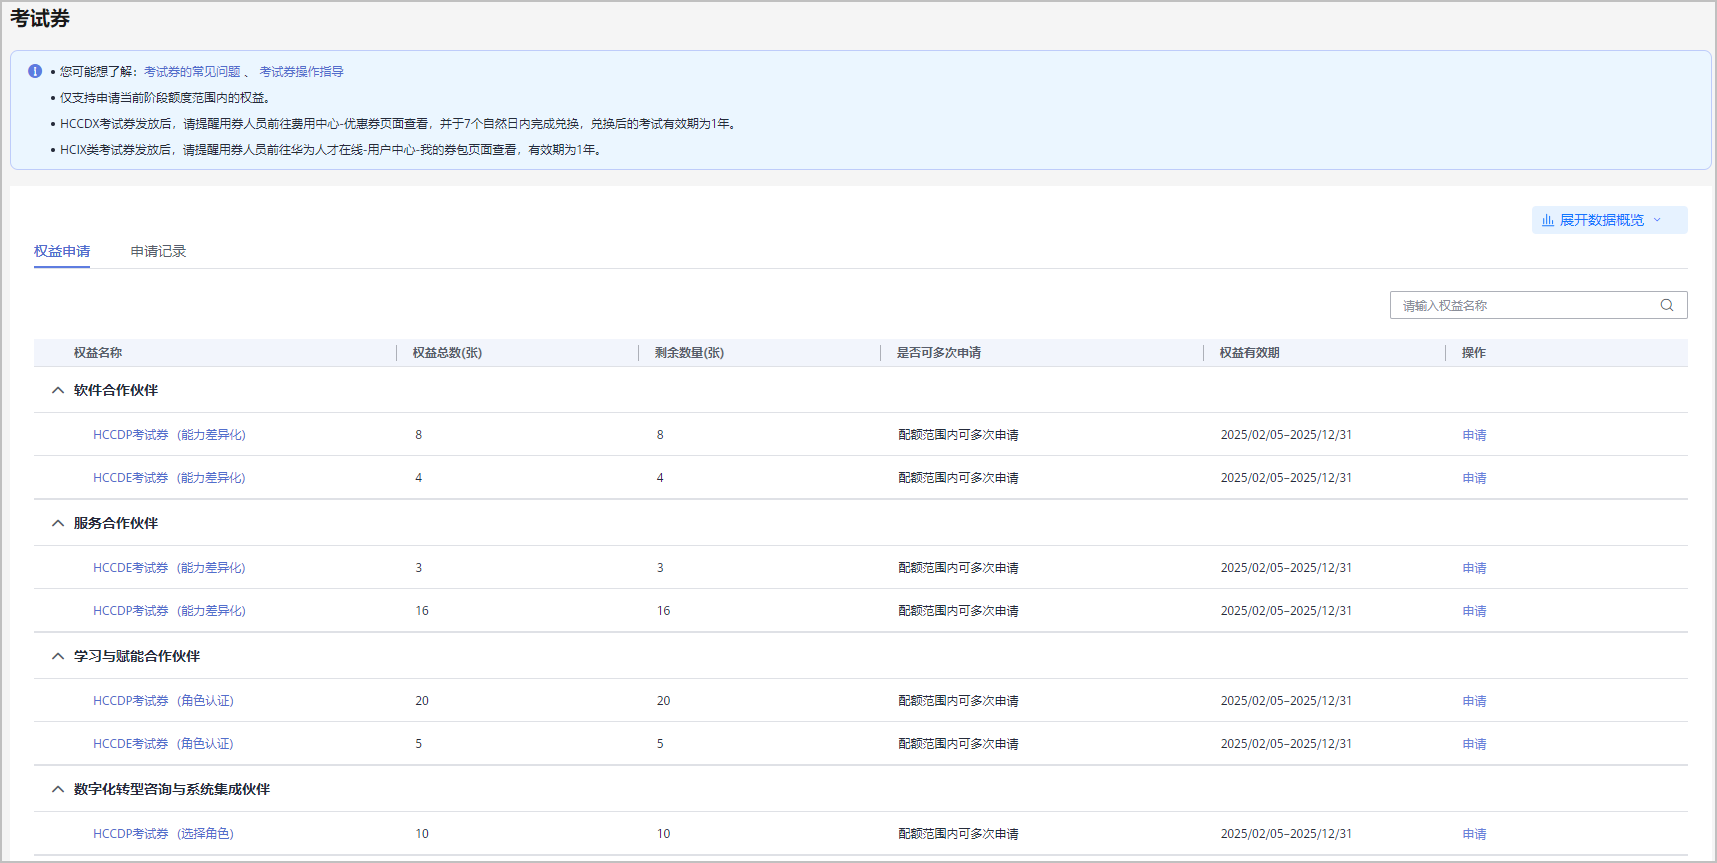Click 申请 for HCCDP 角色认证 row with total 20
This screenshot has width=1717, height=863.
[x=1474, y=701]
